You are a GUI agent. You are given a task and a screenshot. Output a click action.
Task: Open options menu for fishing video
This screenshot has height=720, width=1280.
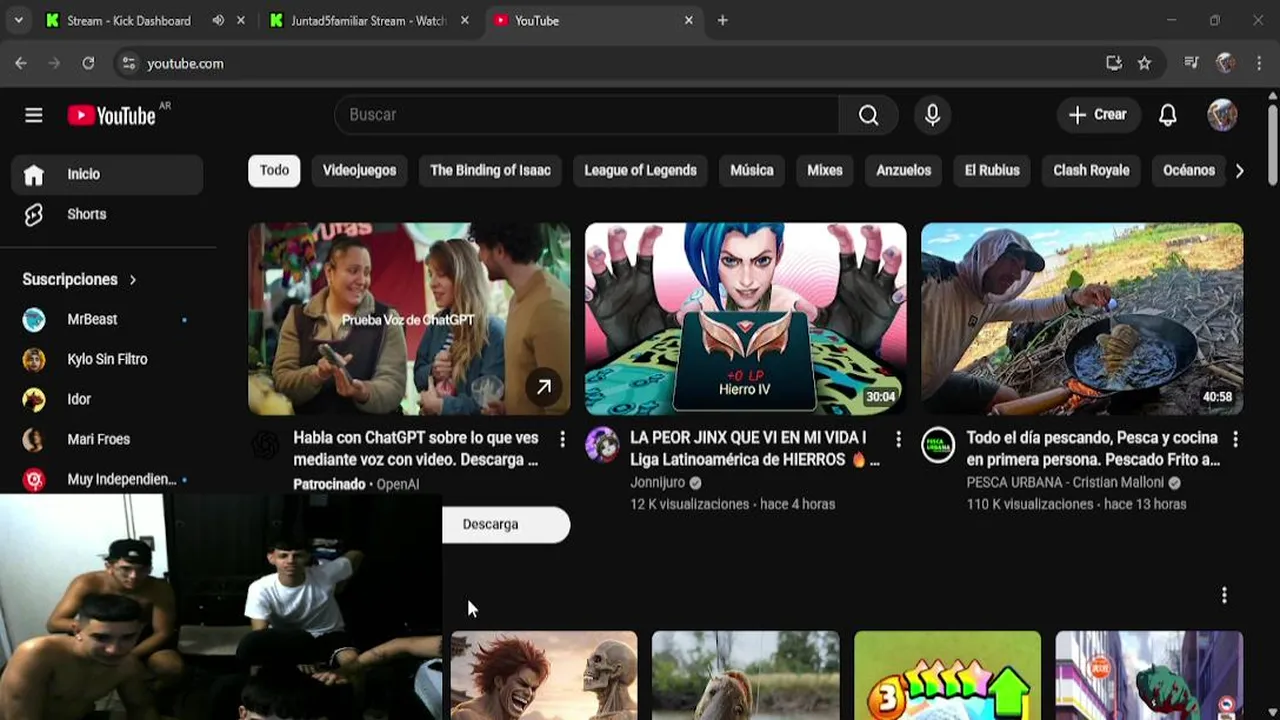(x=1235, y=439)
